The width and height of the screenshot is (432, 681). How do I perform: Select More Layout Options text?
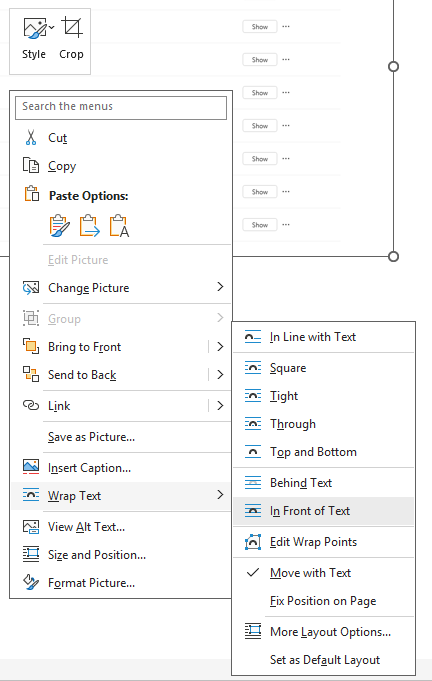[330, 632]
